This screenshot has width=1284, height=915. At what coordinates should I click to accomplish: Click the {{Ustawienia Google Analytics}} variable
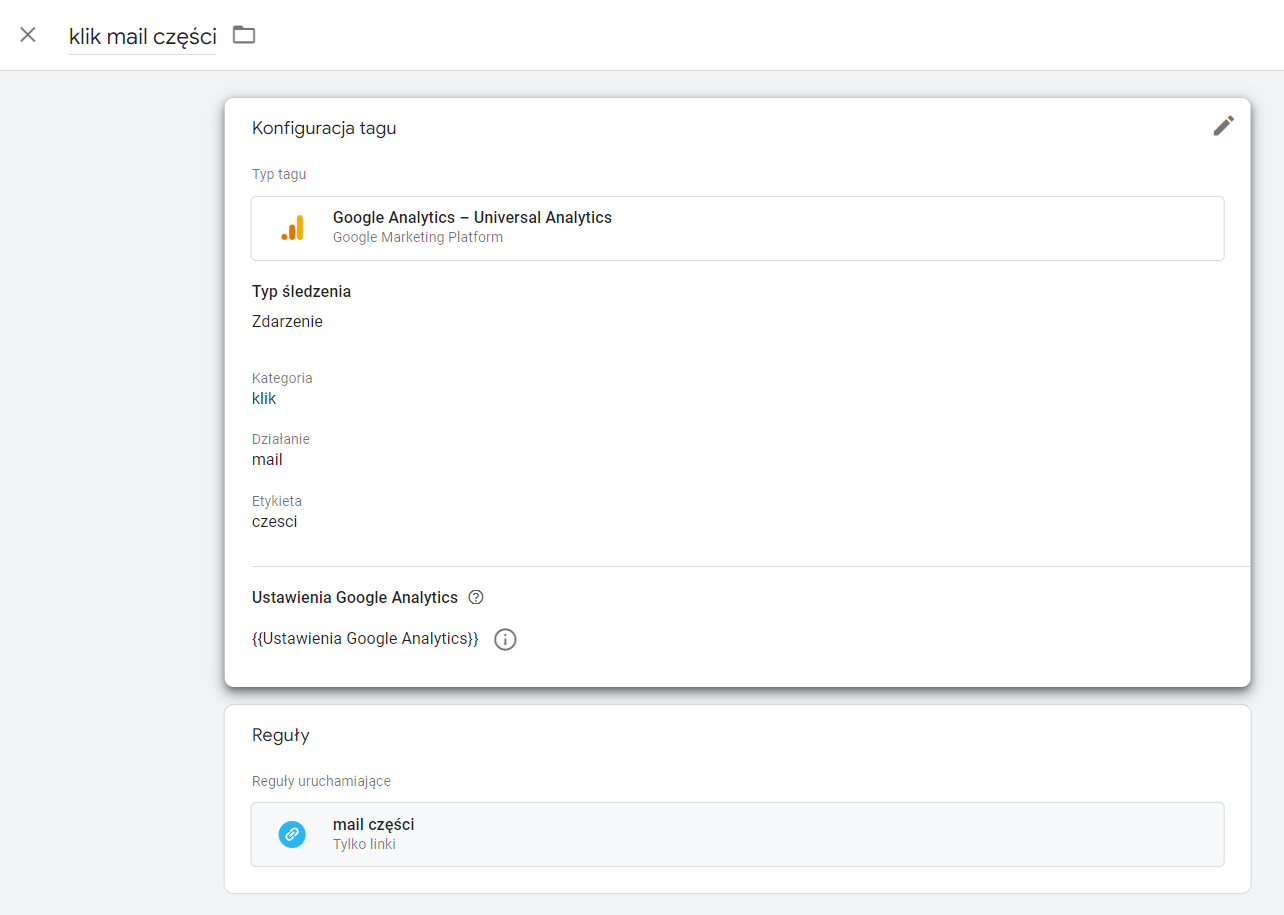[366, 638]
